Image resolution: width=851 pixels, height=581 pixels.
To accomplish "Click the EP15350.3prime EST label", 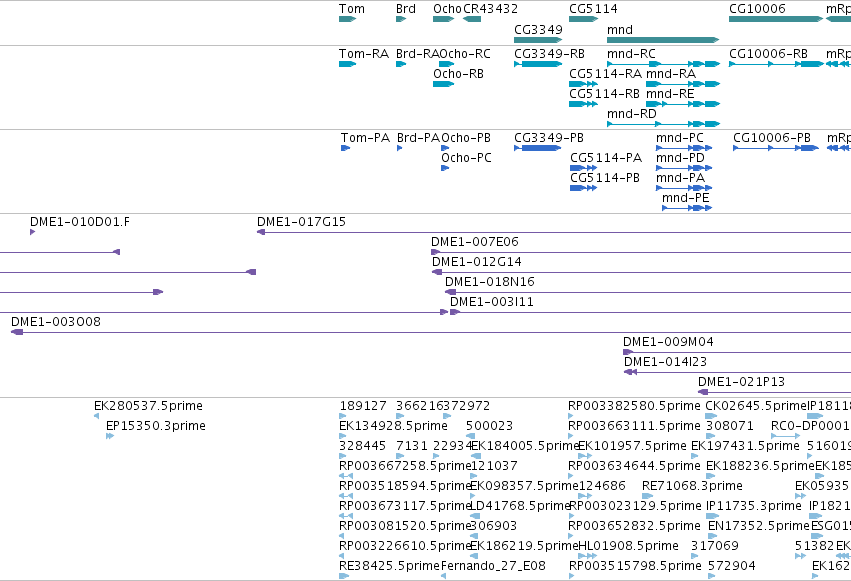I will point(156,426).
